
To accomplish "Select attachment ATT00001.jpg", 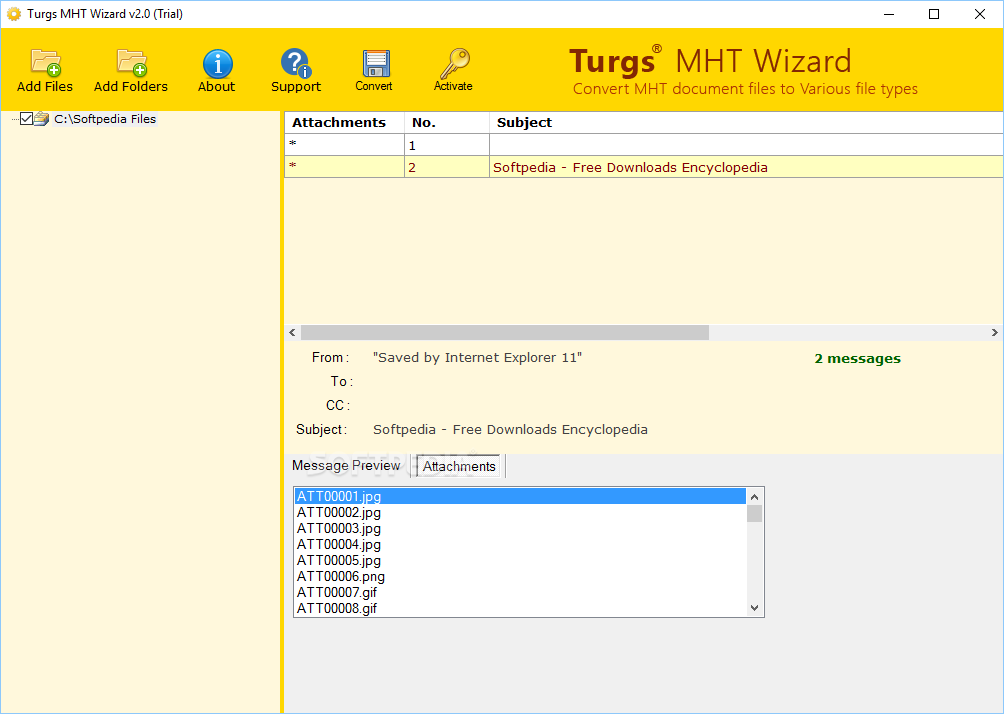I will click(x=520, y=496).
